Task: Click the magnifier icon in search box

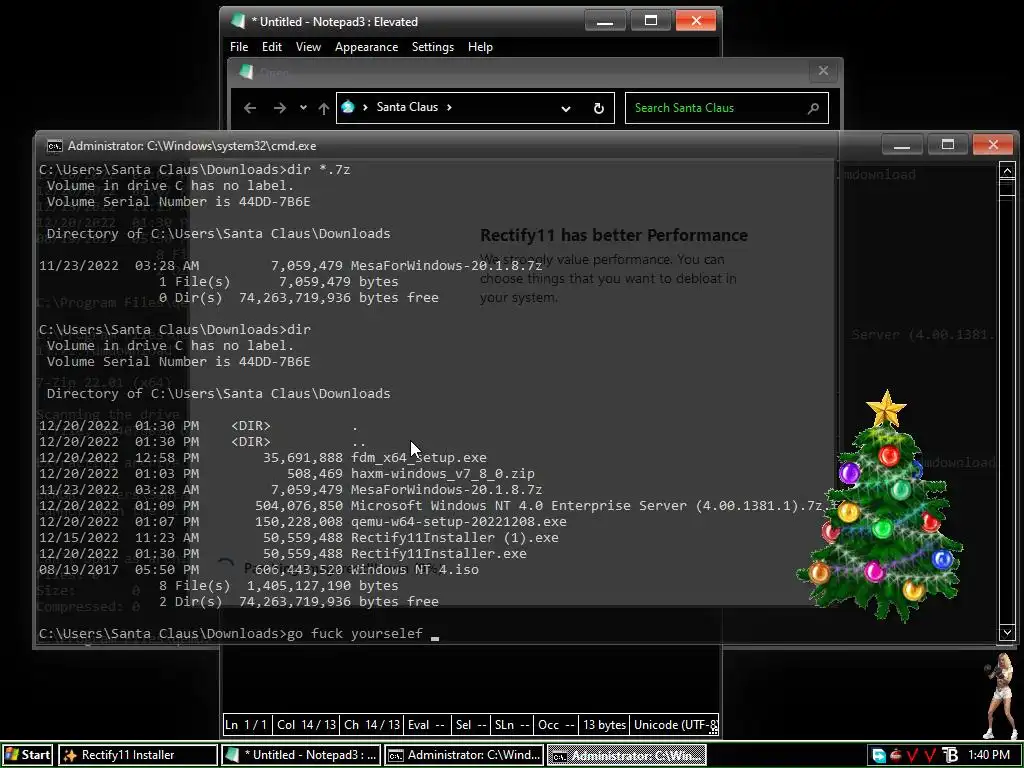Action: coord(813,108)
